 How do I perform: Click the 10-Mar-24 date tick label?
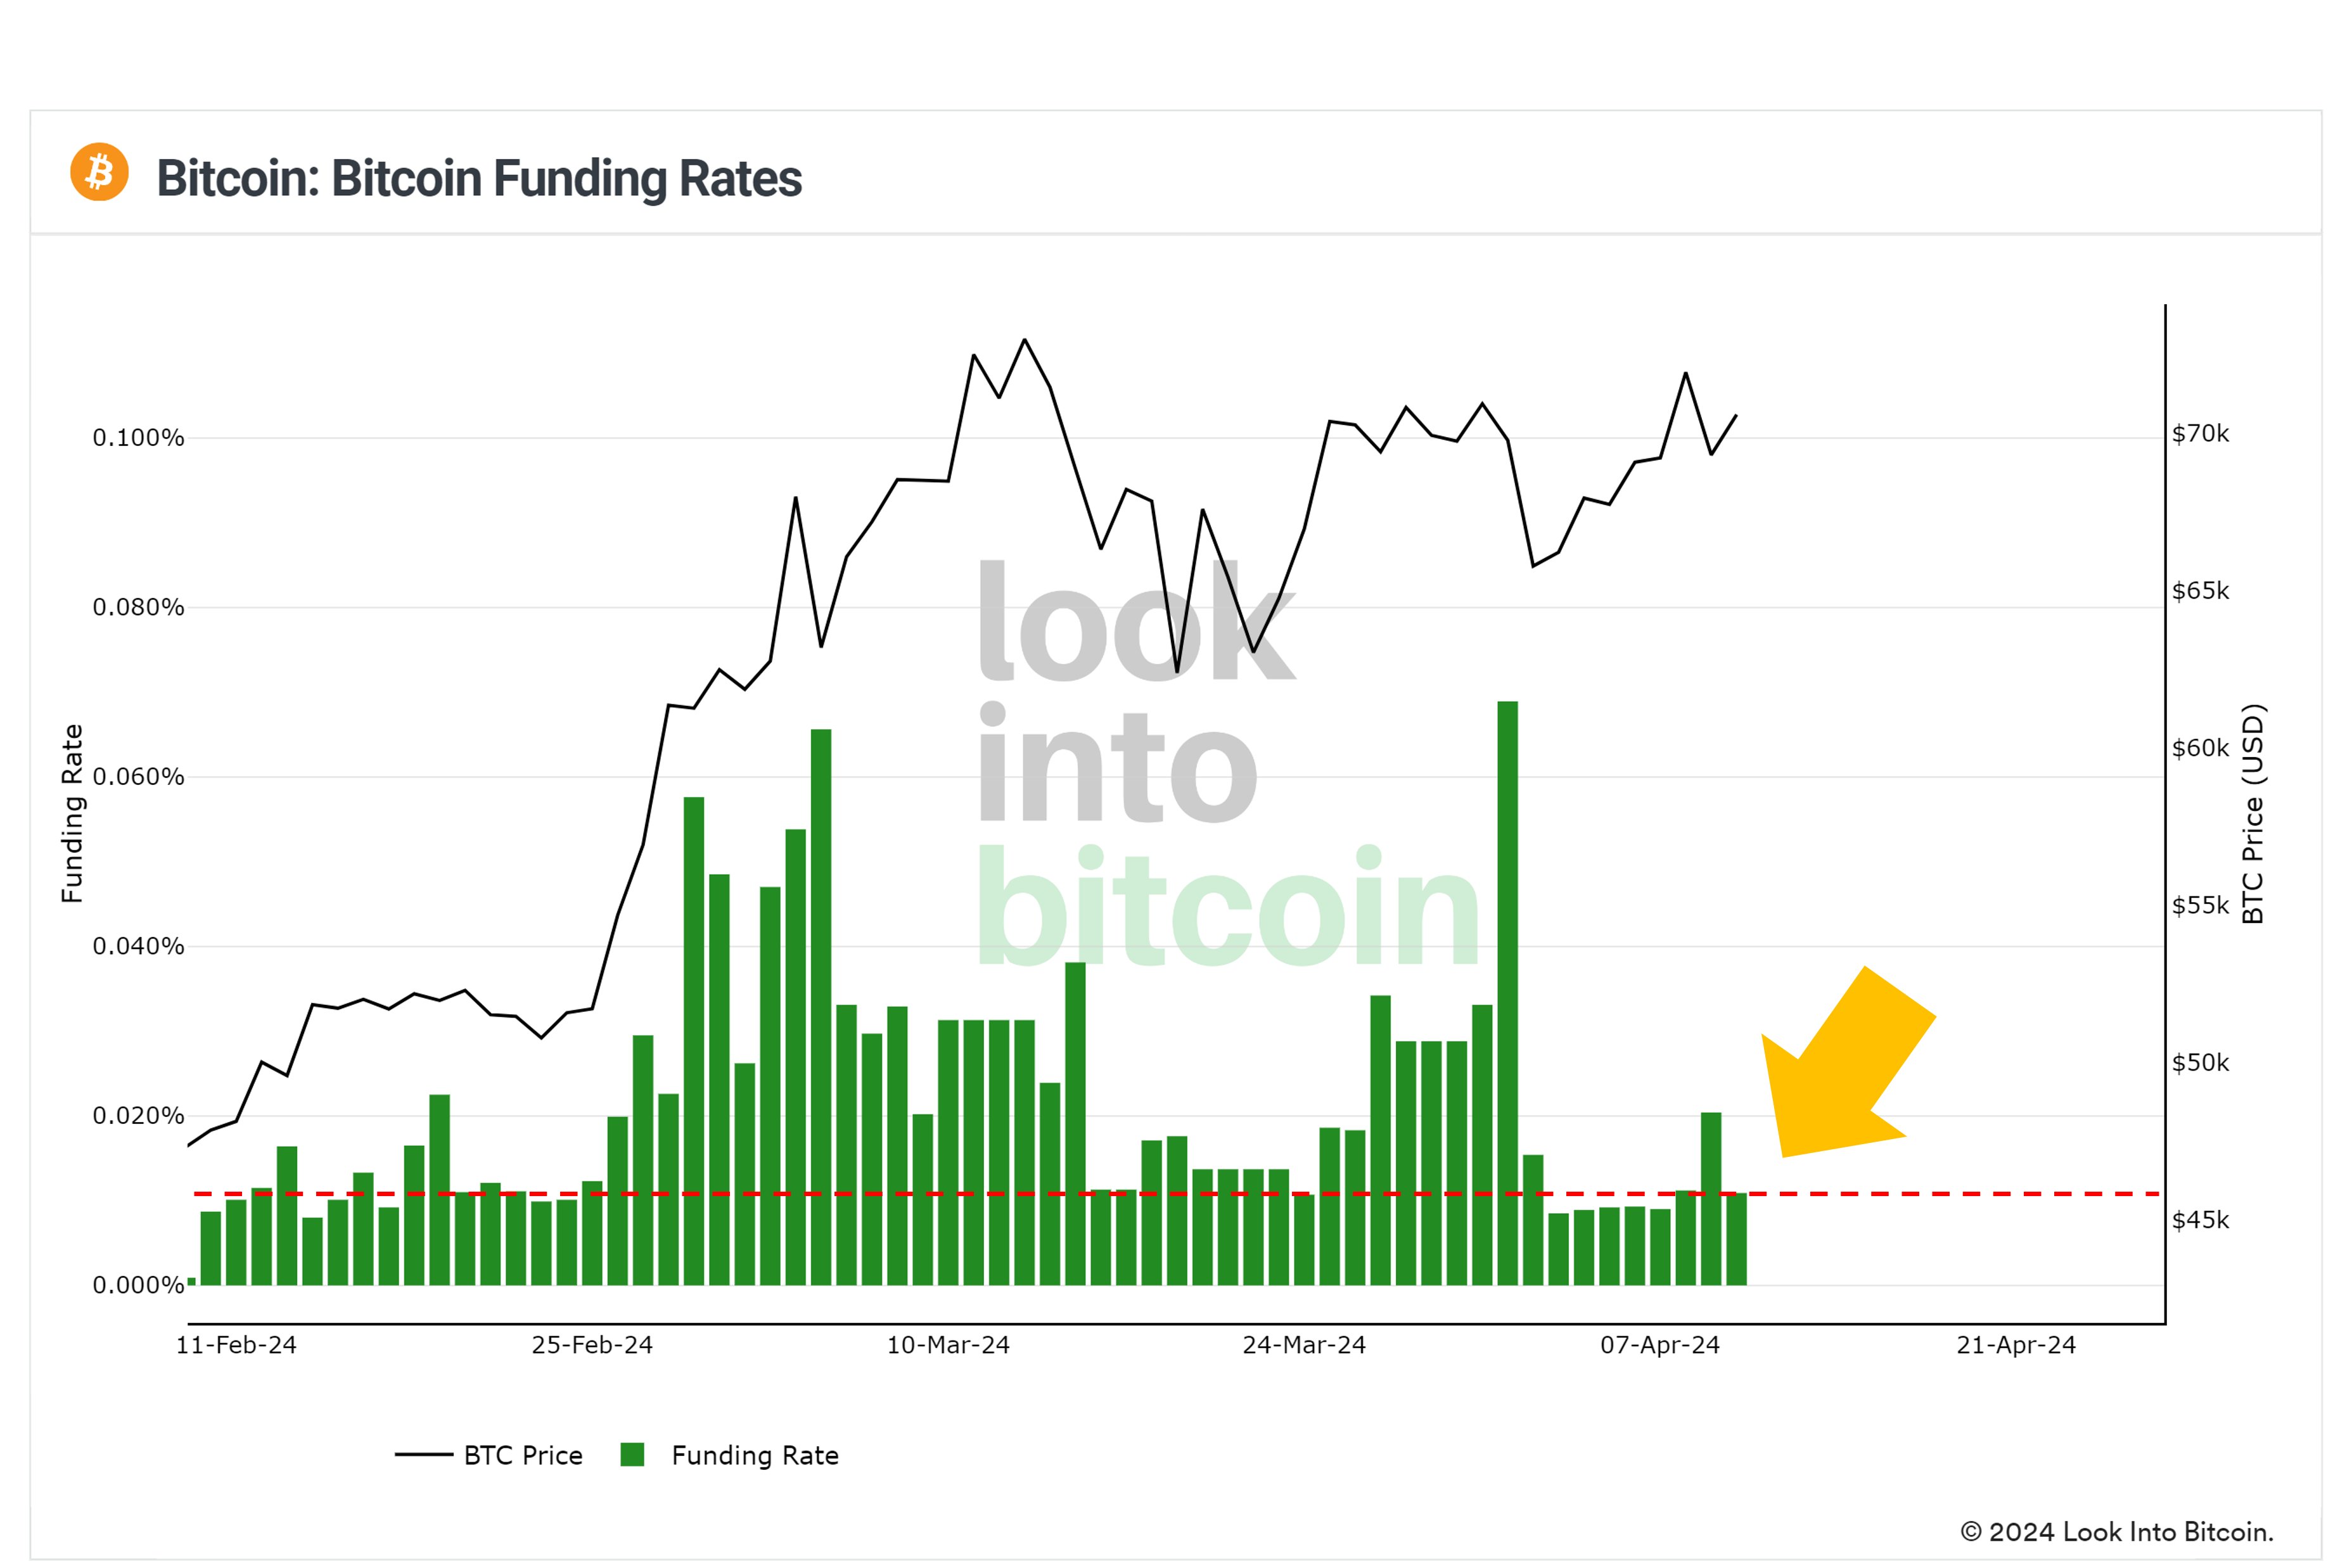coord(948,1345)
